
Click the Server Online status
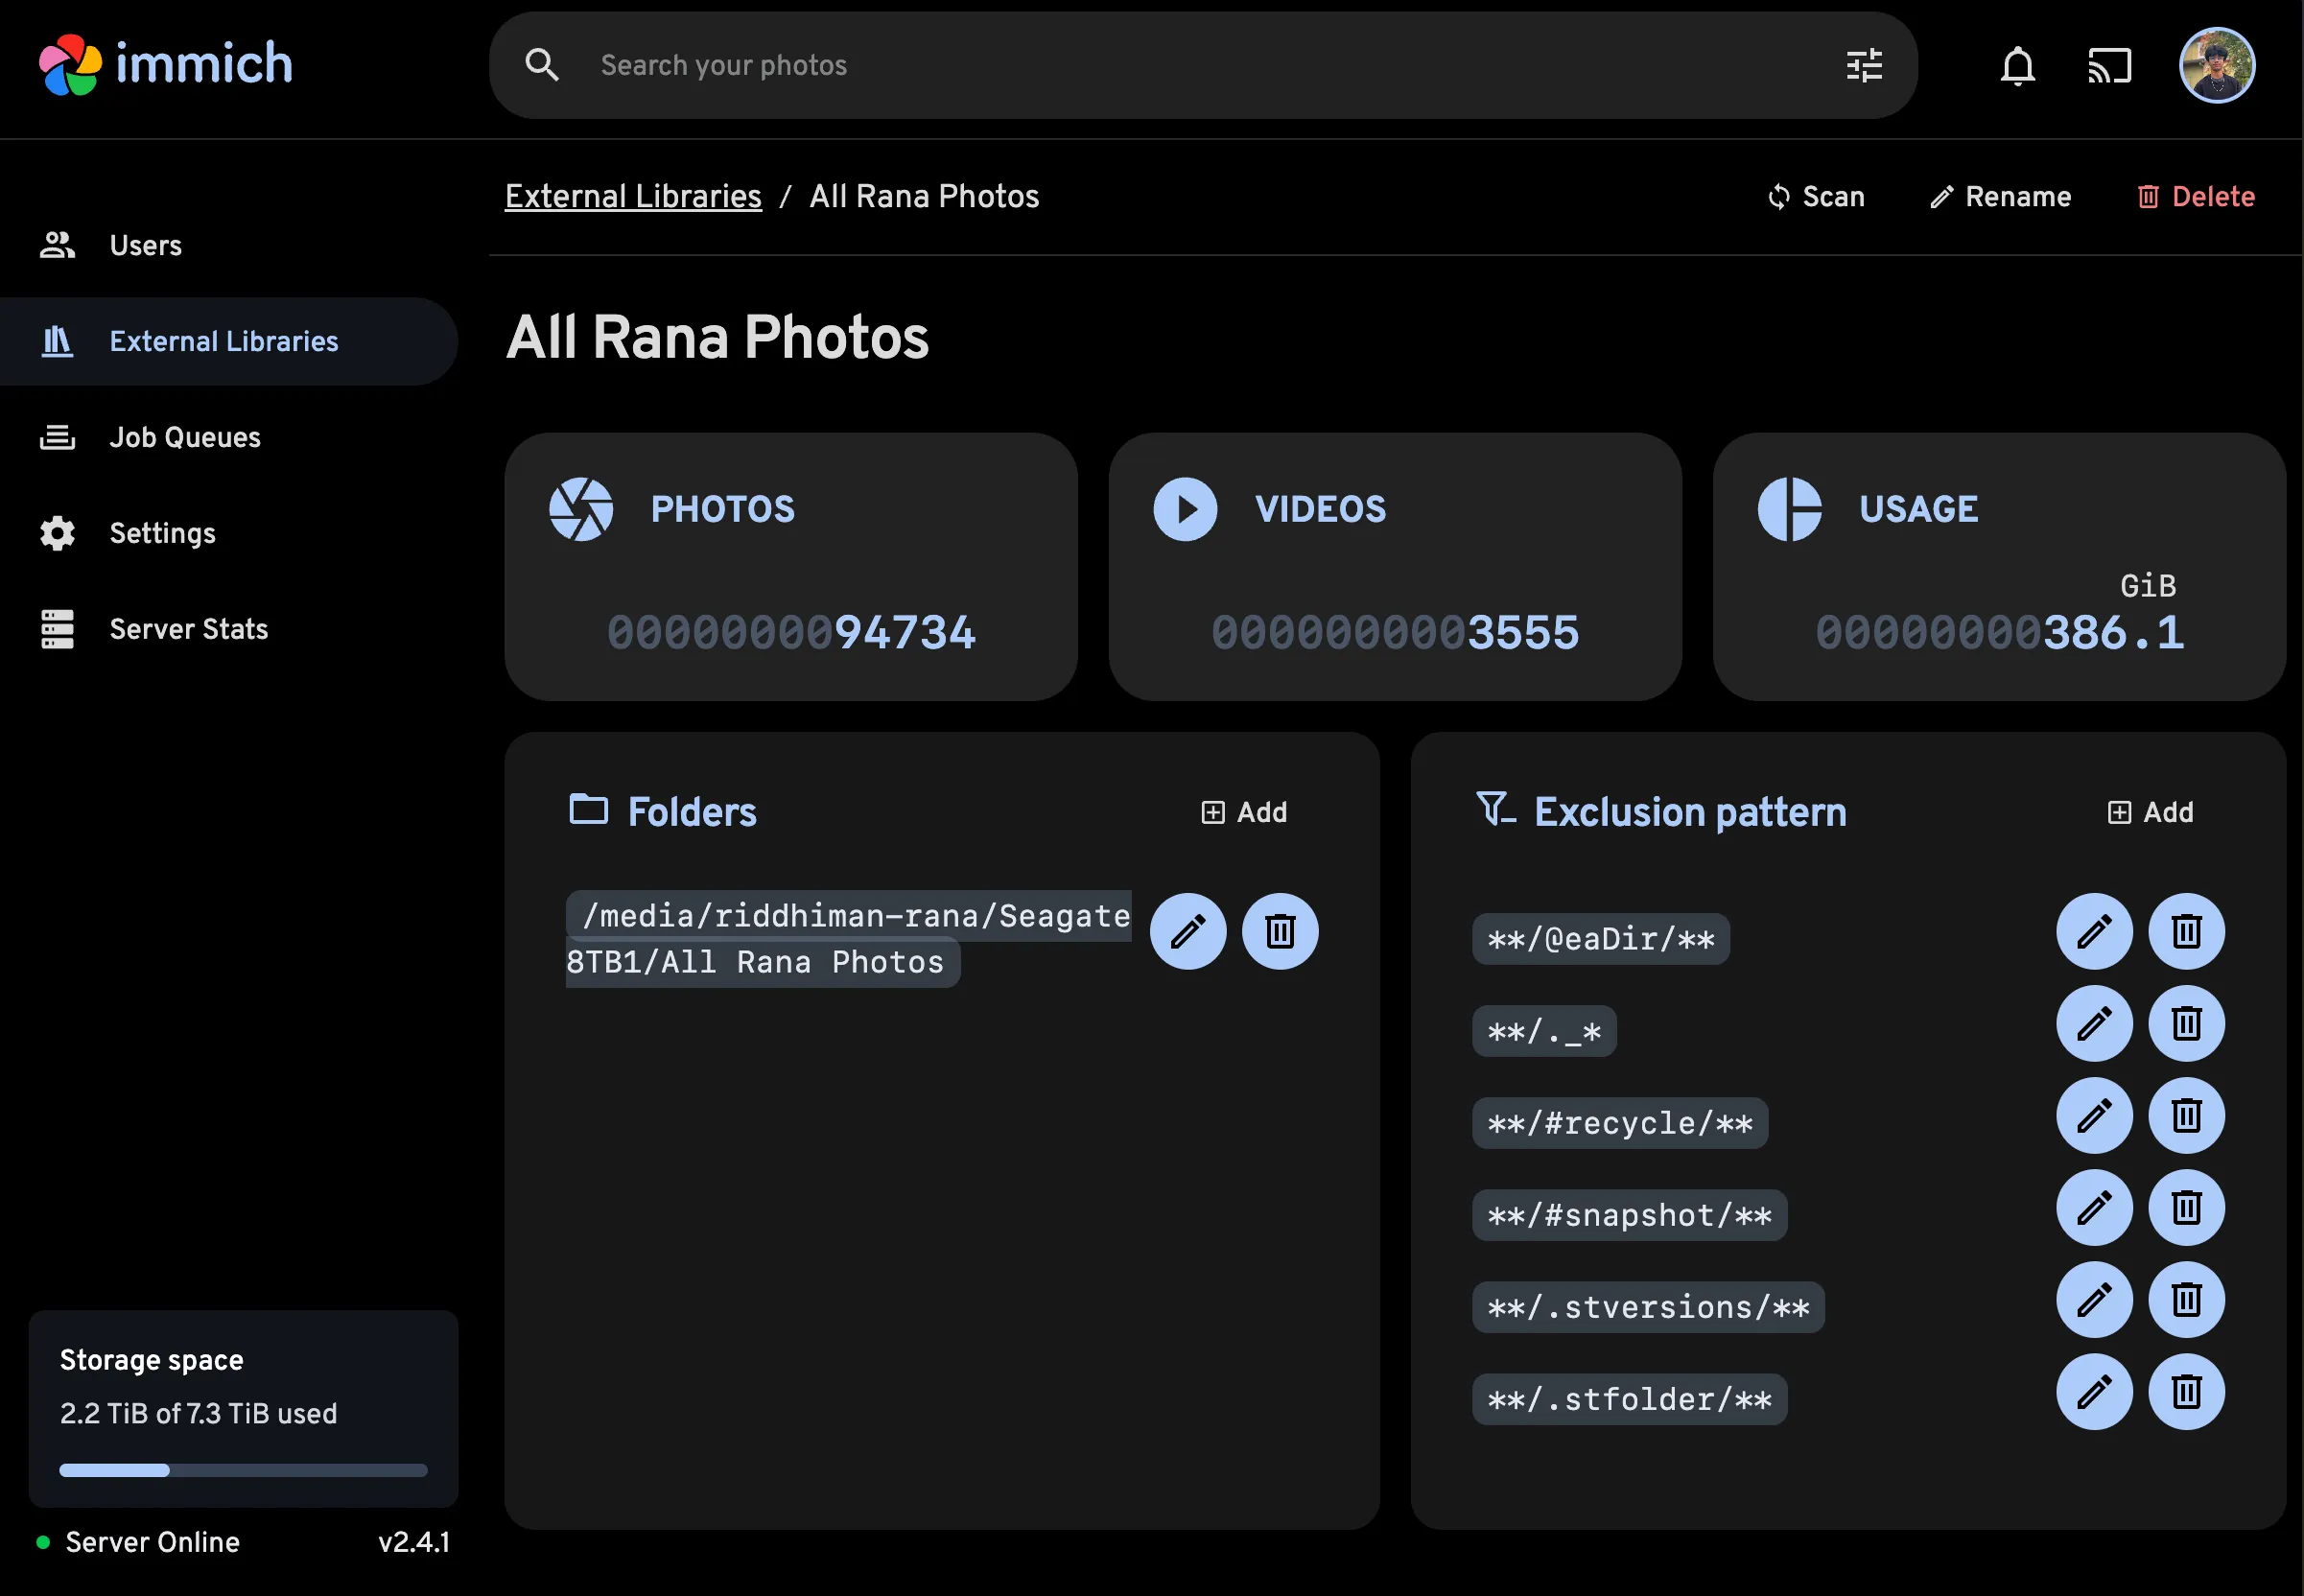click(138, 1542)
